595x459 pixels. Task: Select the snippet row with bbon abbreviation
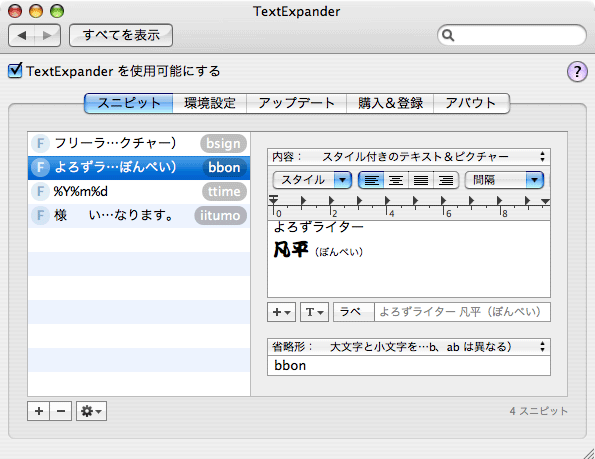pos(139,168)
